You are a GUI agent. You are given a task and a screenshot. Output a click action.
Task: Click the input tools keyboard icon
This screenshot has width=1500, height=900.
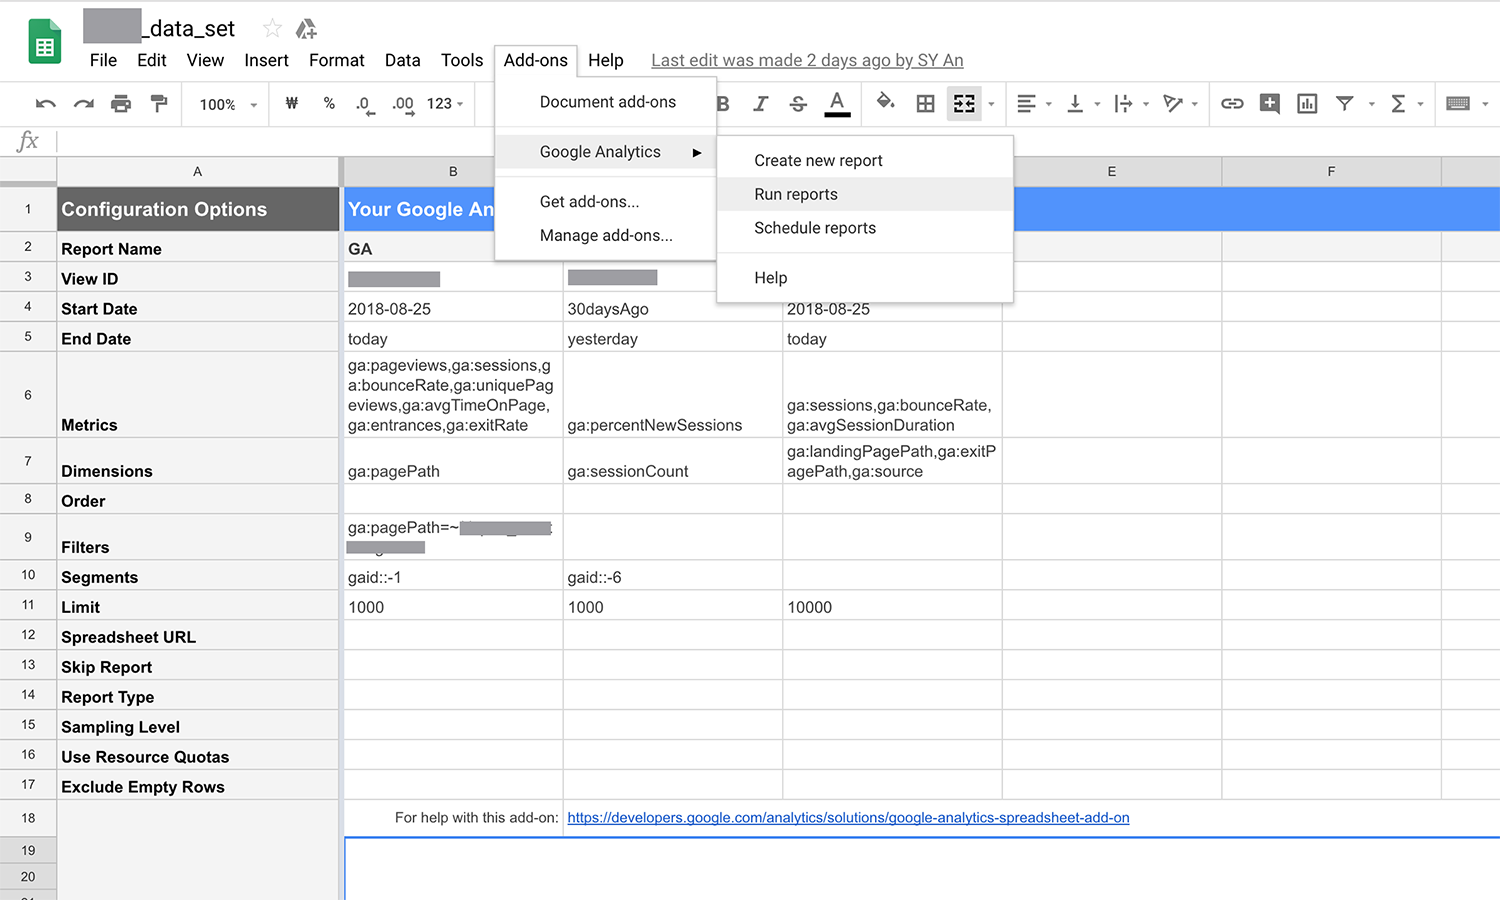click(x=1458, y=104)
